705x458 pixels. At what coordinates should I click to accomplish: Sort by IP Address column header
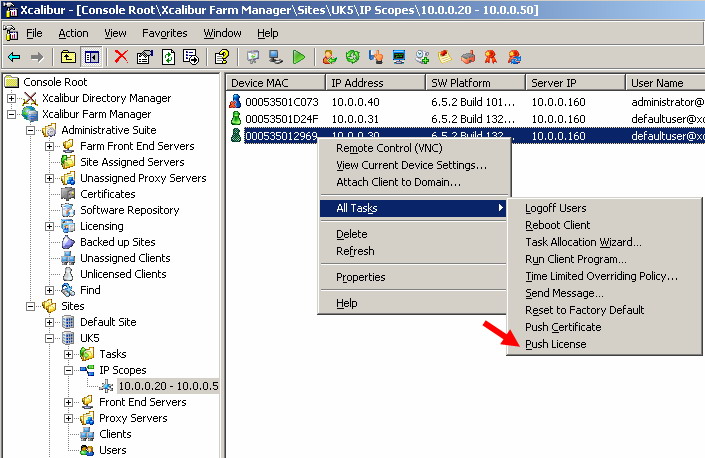(x=375, y=83)
